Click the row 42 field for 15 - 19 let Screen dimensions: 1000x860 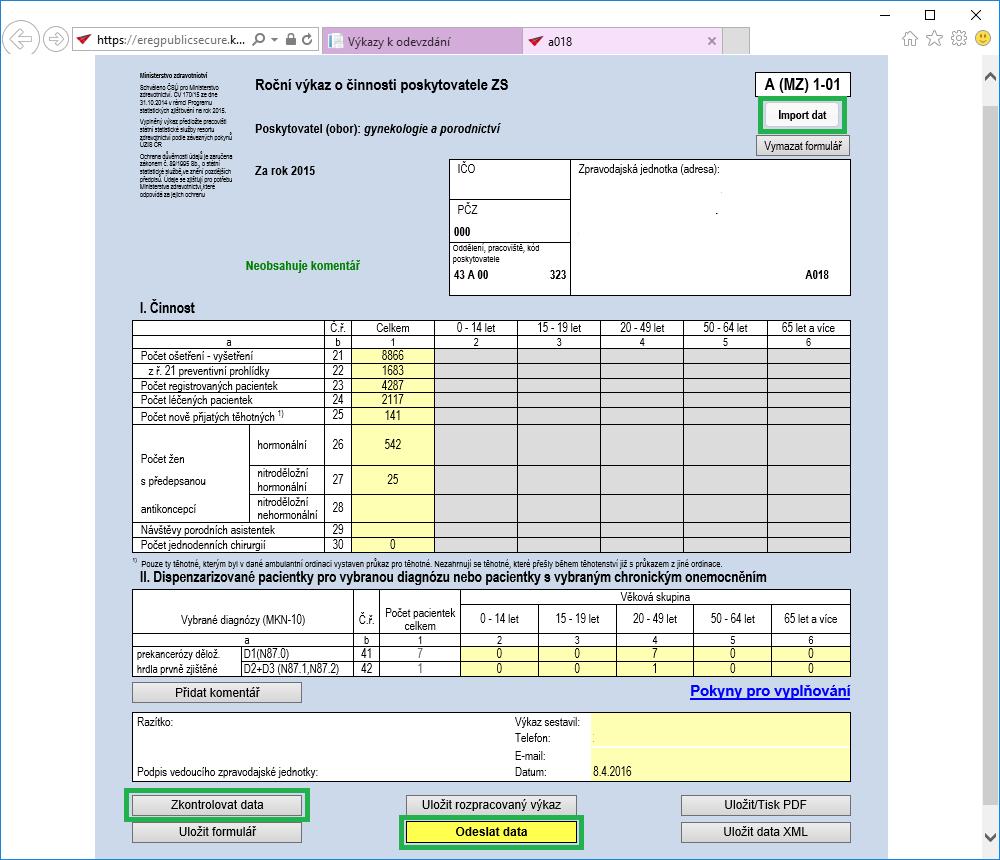[577, 669]
